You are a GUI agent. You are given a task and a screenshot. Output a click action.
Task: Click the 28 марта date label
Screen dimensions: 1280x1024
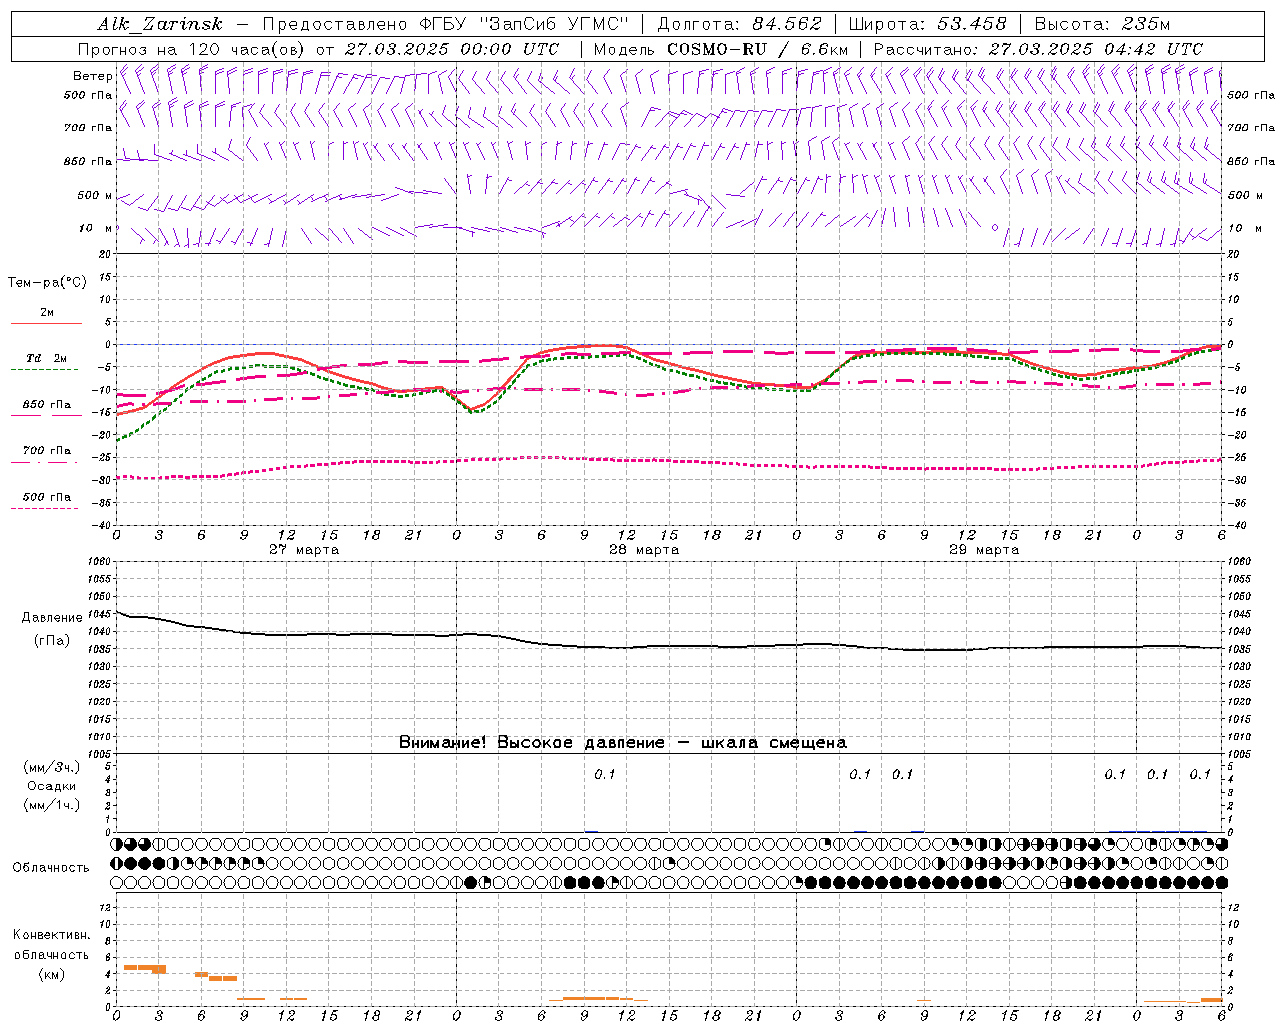(x=644, y=550)
